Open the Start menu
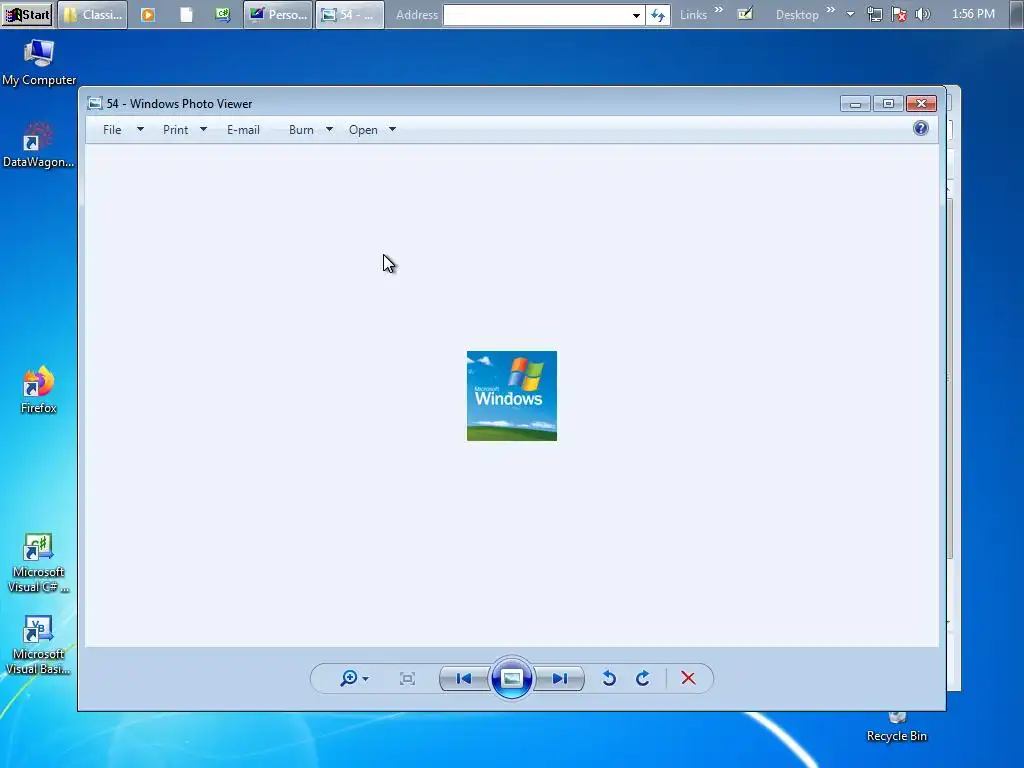Viewport: 1024px width, 768px height. pyautogui.click(x=27, y=14)
